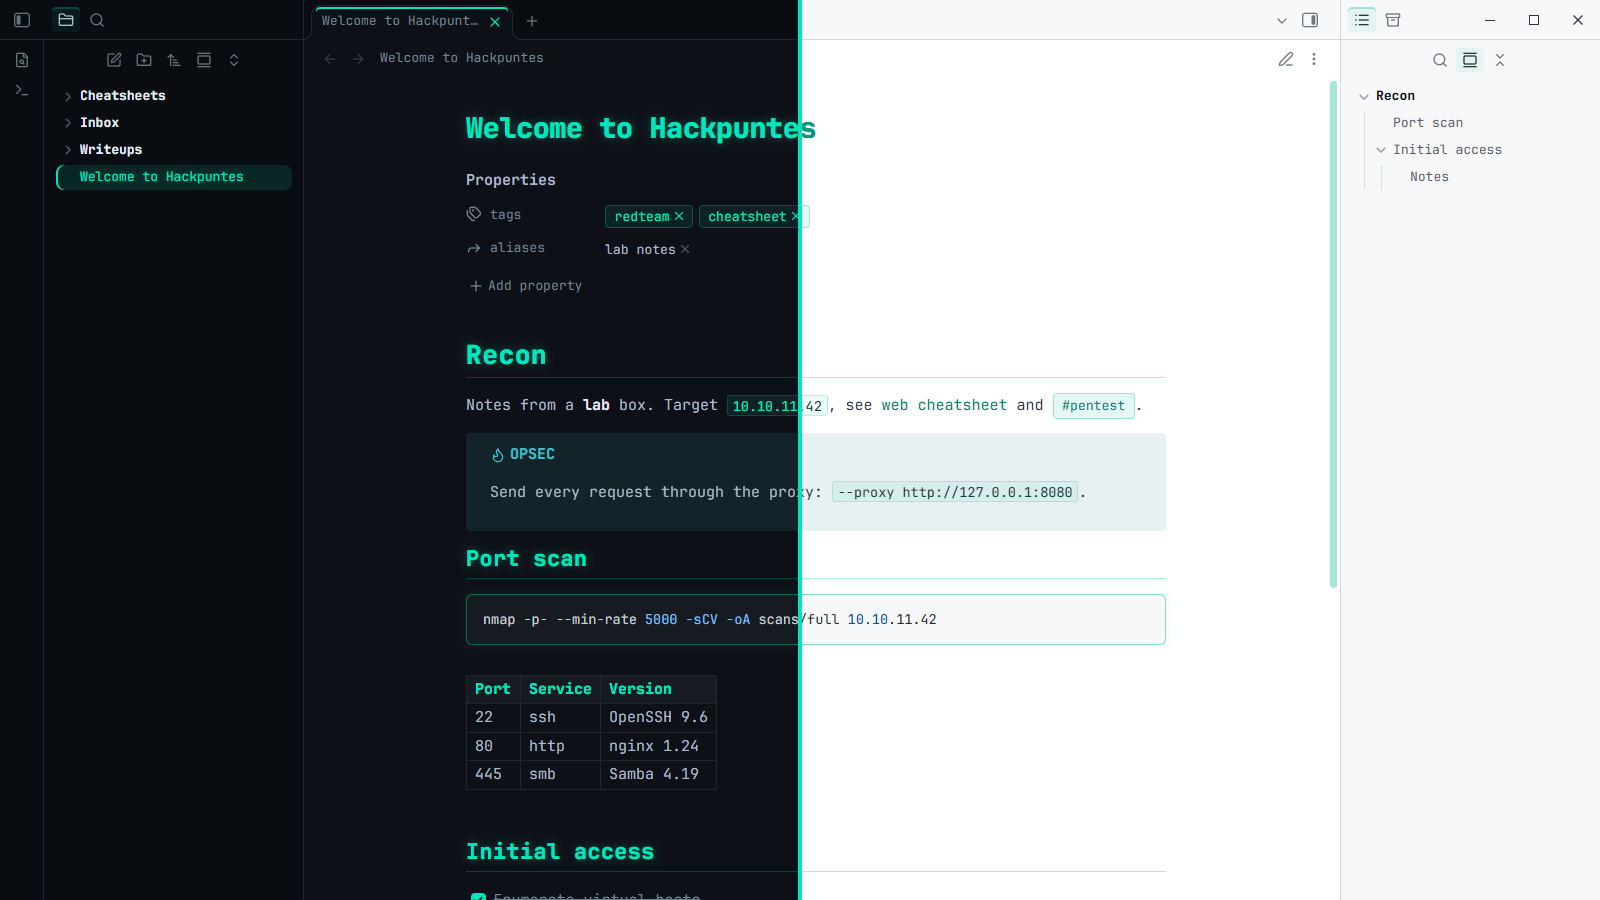Image resolution: width=1600 pixels, height=900 pixels.
Task: Open the #pentest tag
Action: 1094,406
